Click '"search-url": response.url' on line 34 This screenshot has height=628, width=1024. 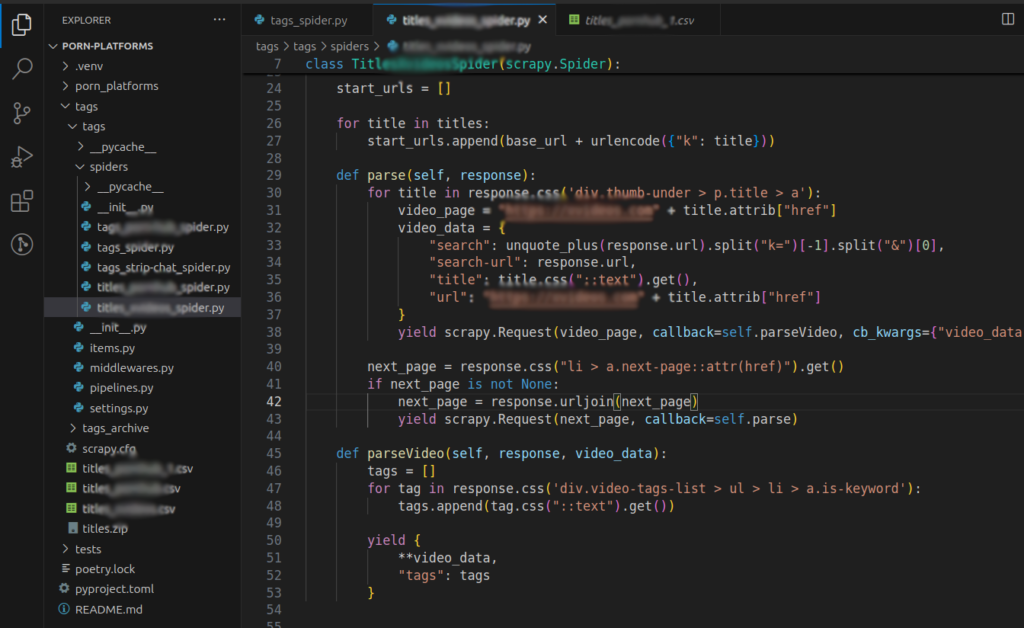(532, 262)
